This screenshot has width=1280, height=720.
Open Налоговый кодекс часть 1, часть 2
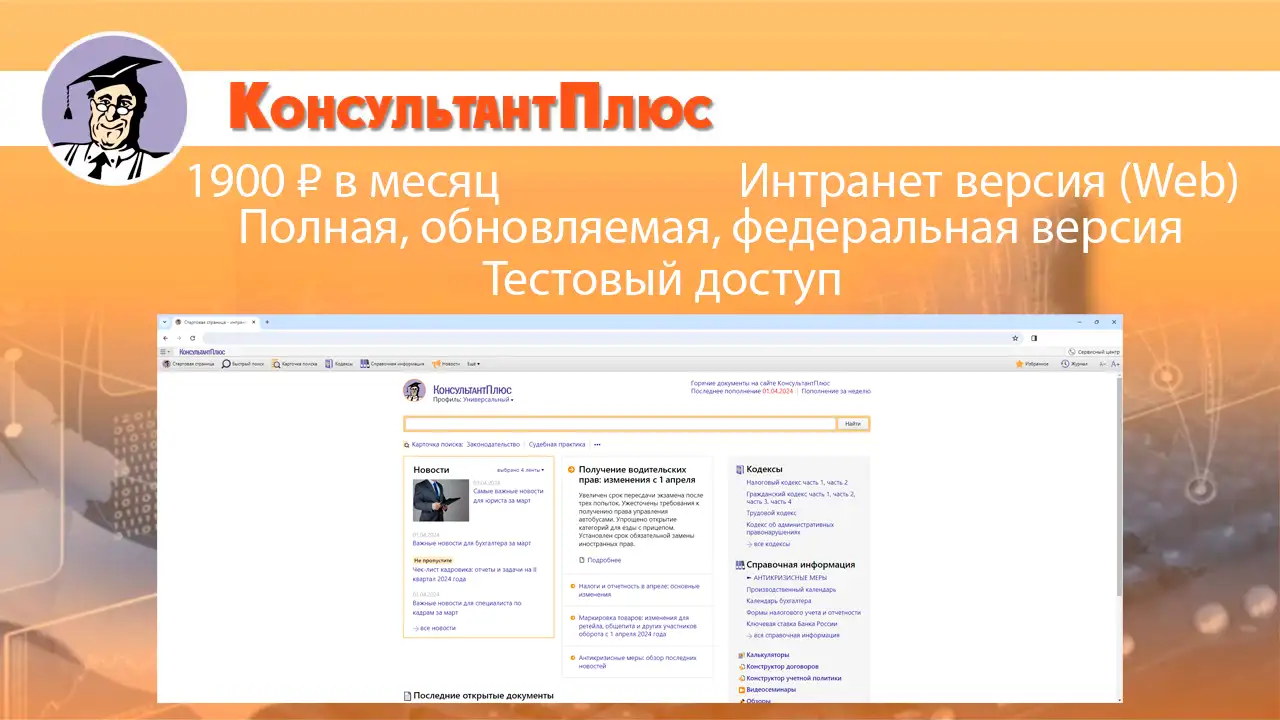(797, 482)
